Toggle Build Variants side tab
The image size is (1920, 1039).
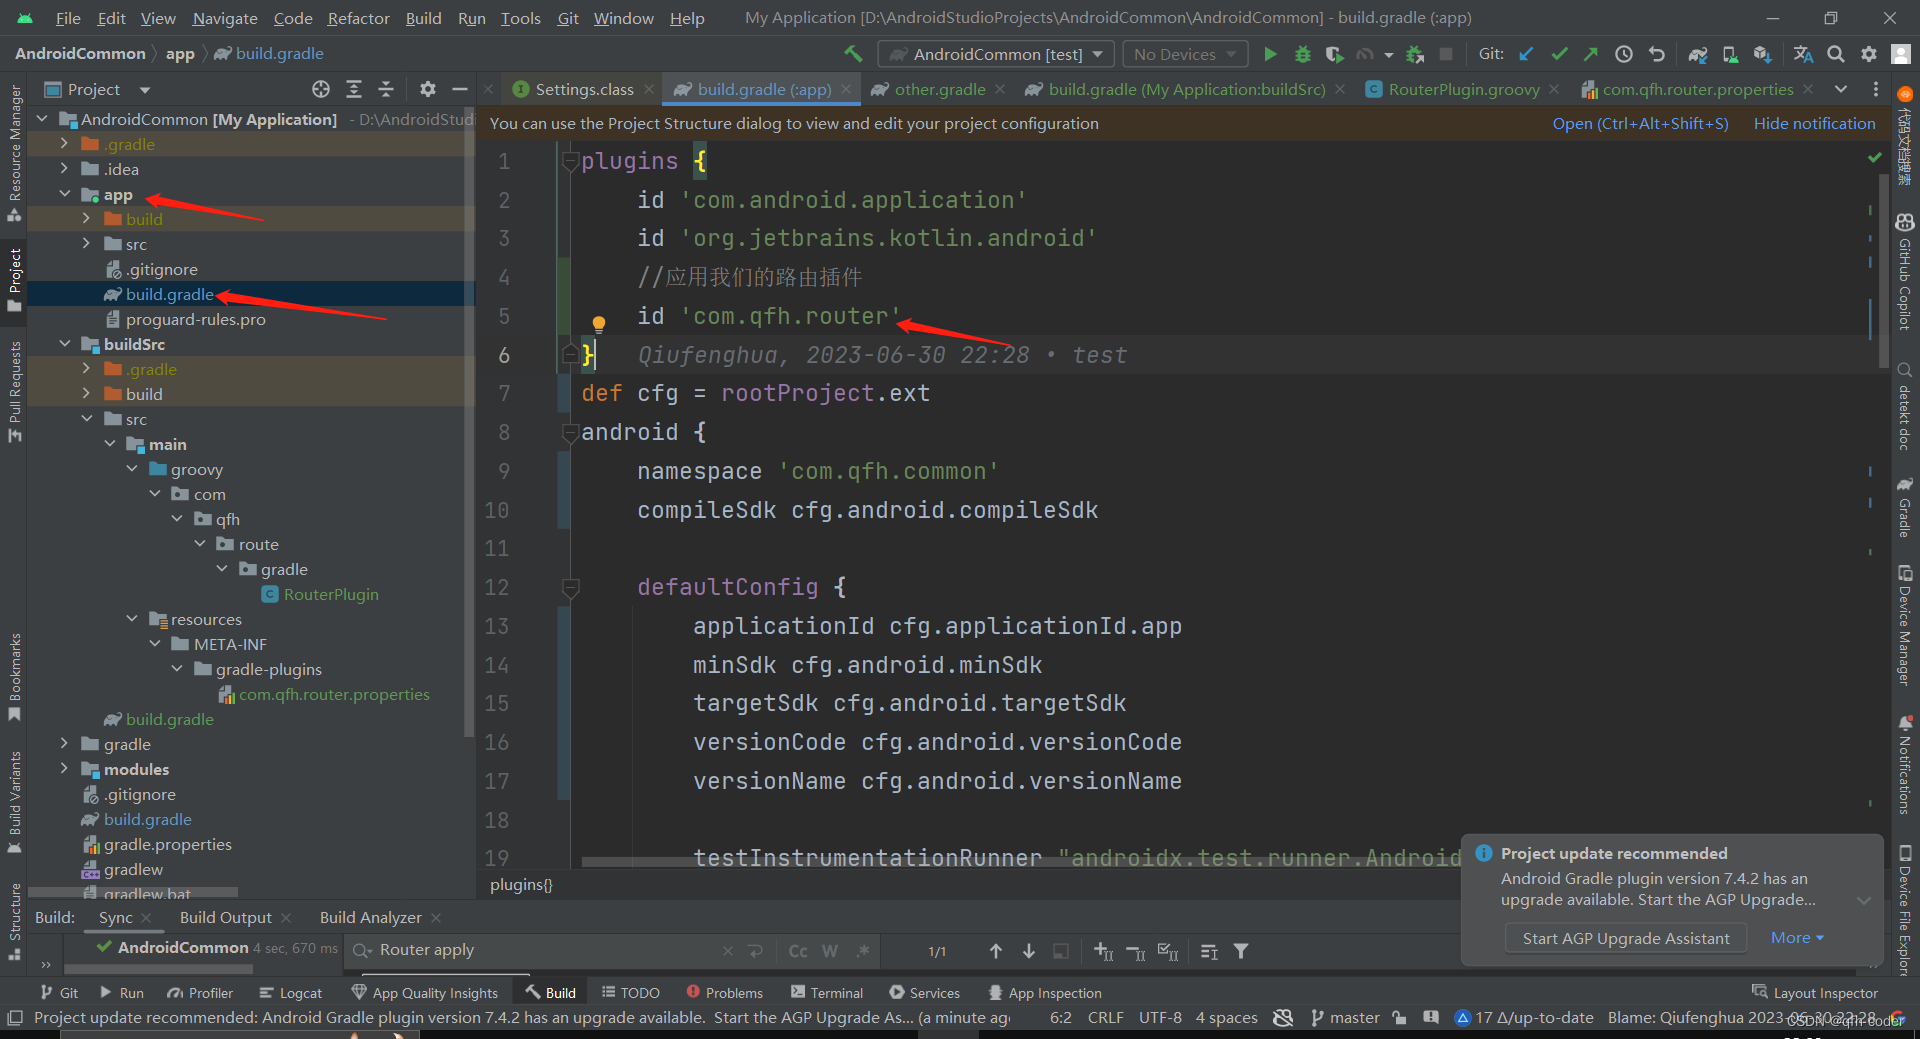tap(14, 802)
